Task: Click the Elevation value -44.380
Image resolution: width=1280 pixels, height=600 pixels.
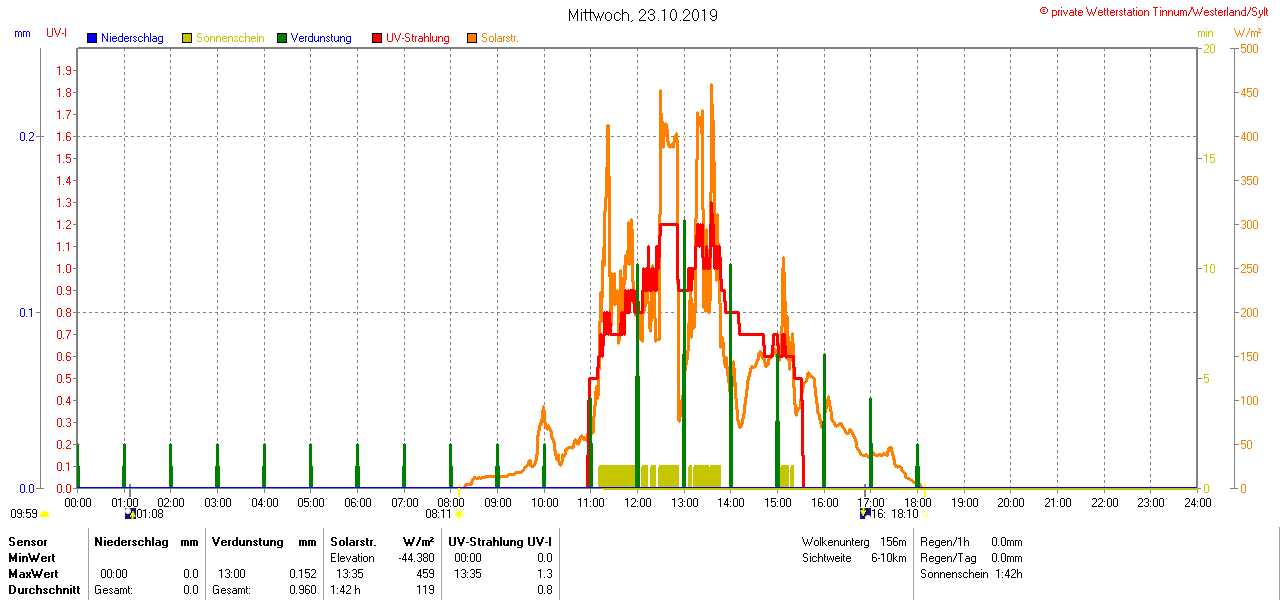Action: [x=414, y=558]
